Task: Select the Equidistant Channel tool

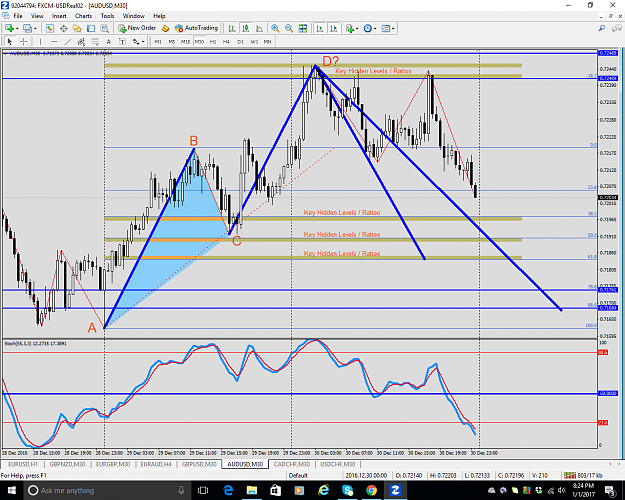Action: click(81, 41)
